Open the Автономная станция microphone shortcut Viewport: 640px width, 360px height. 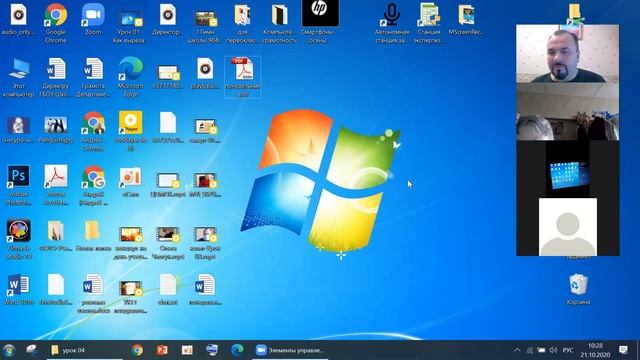391,22
